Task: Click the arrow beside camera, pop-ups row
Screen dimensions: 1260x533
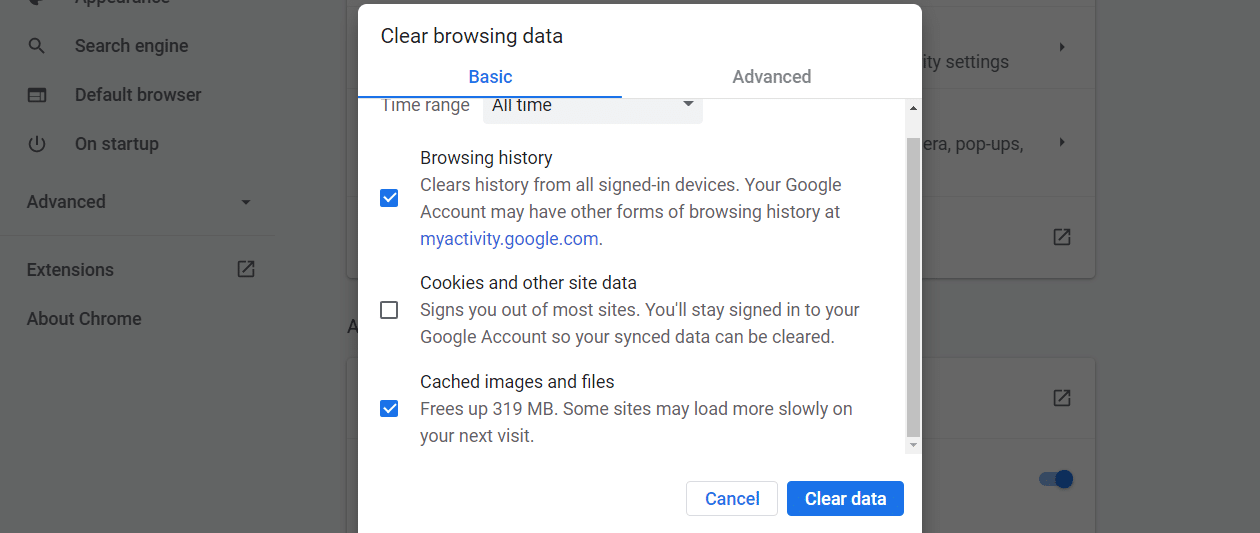Action: (1062, 142)
